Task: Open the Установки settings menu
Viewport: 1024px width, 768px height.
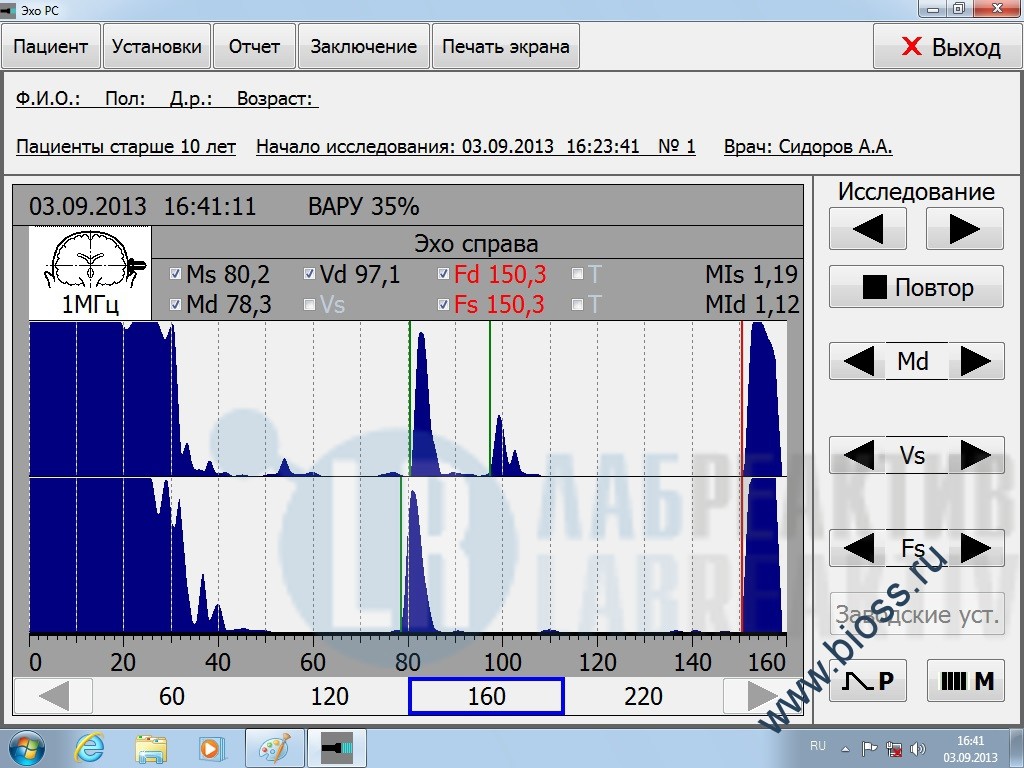Action: (x=157, y=47)
